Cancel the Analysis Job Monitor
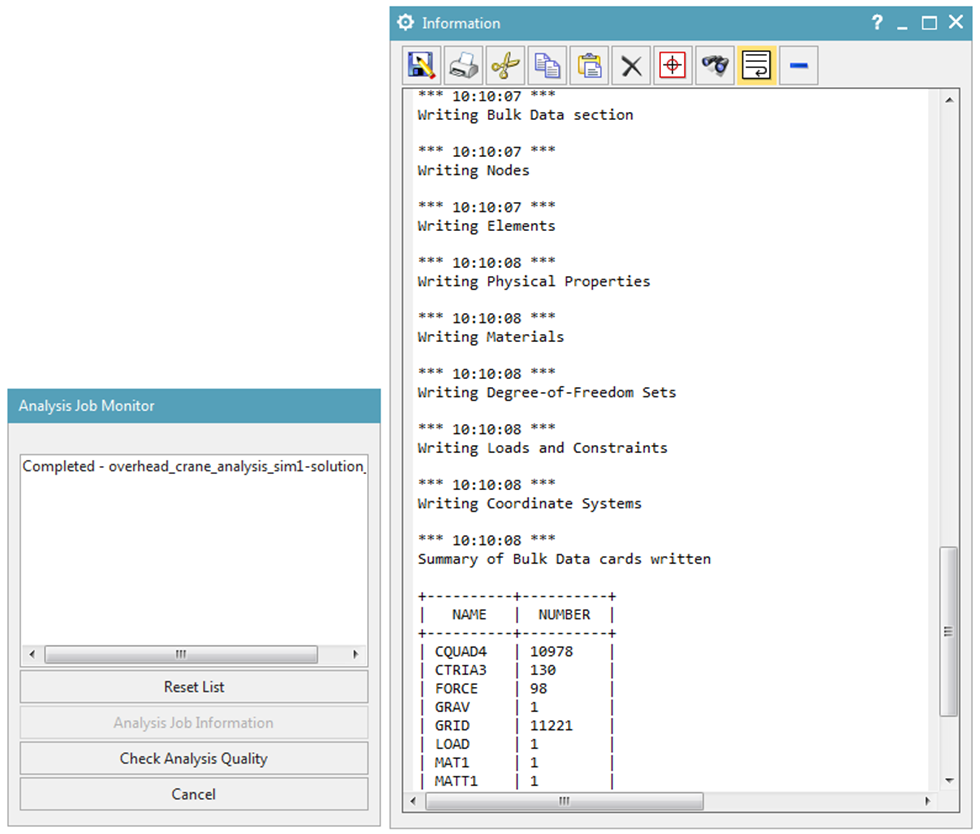This screenshot has height=834, width=980. [x=193, y=794]
